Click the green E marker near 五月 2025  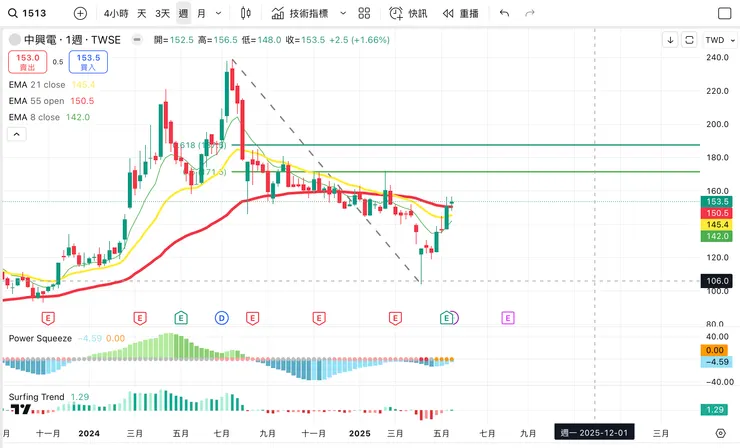click(446, 318)
